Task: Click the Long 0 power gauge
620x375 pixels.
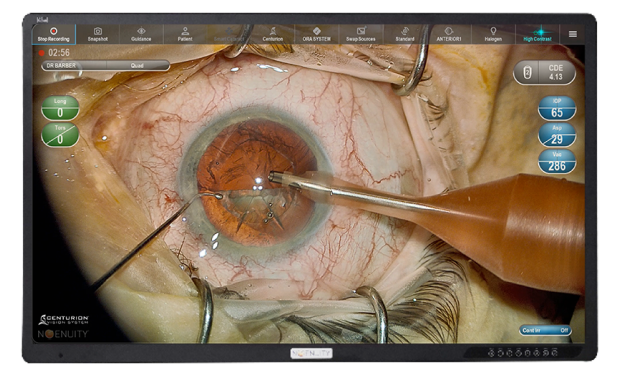Action: point(60,108)
